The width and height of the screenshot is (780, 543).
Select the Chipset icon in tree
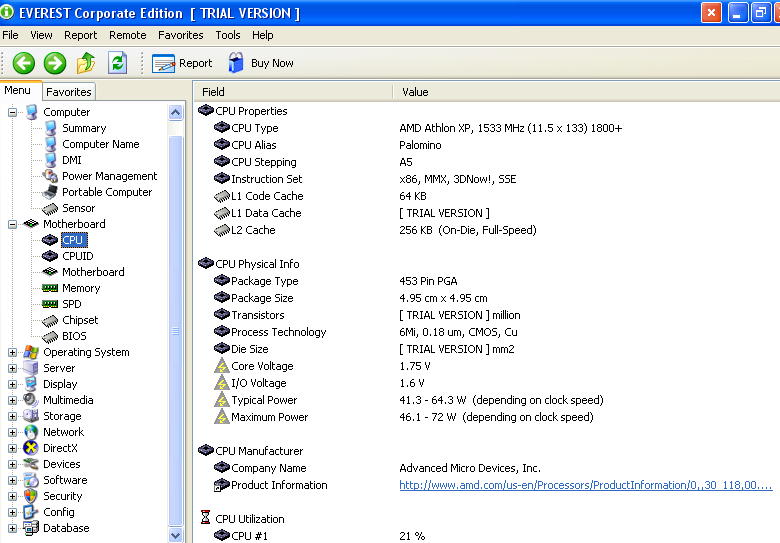(x=50, y=321)
